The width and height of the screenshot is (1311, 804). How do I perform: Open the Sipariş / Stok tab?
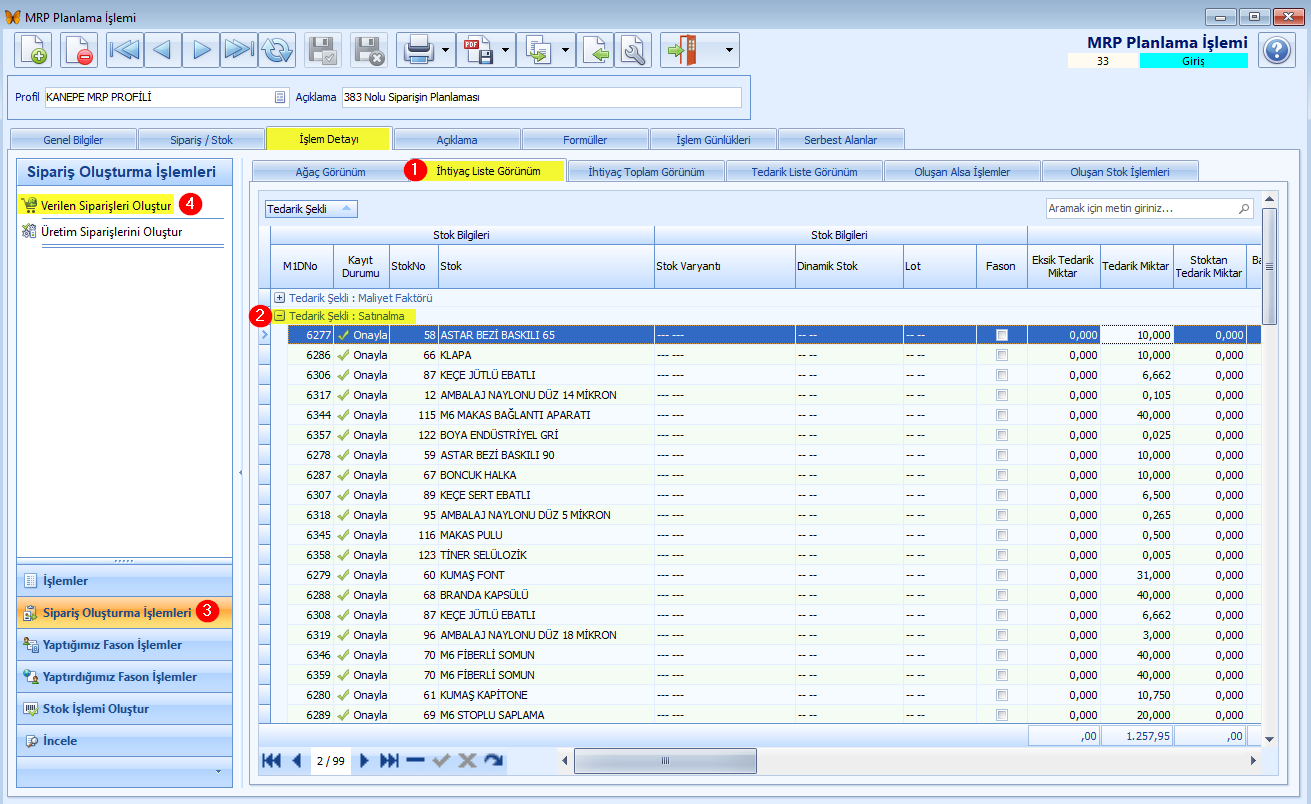pyautogui.click(x=201, y=139)
